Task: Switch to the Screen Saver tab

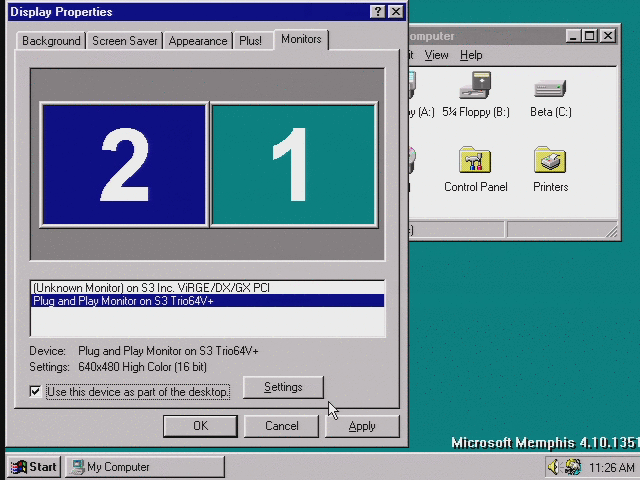Action: tap(124, 41)
